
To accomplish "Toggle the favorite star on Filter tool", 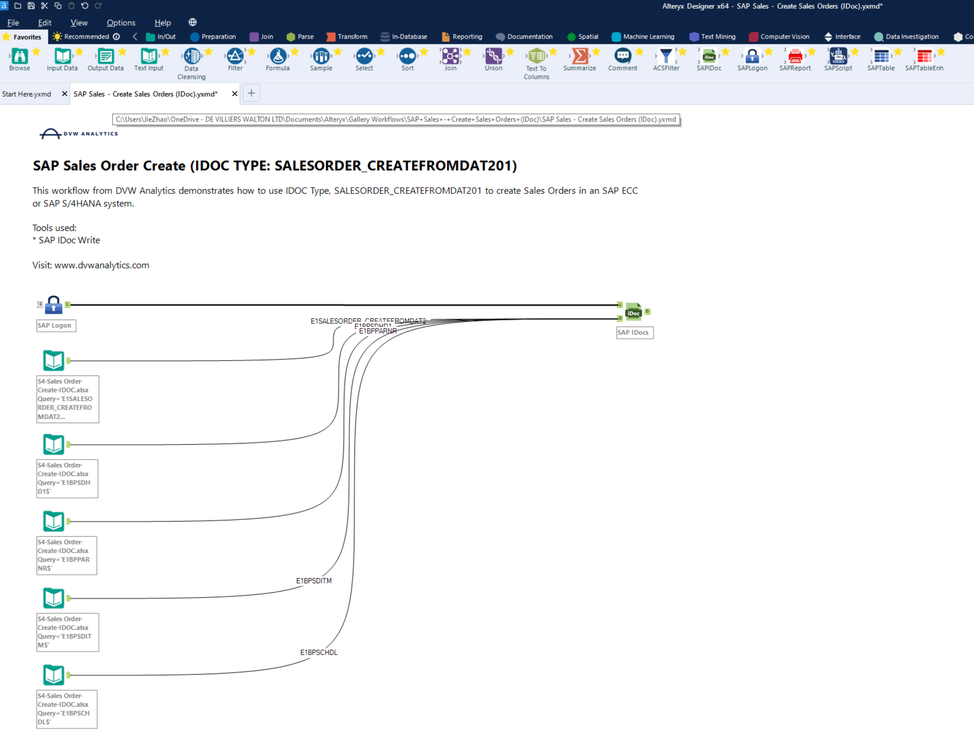I will (x=252, y=51).
